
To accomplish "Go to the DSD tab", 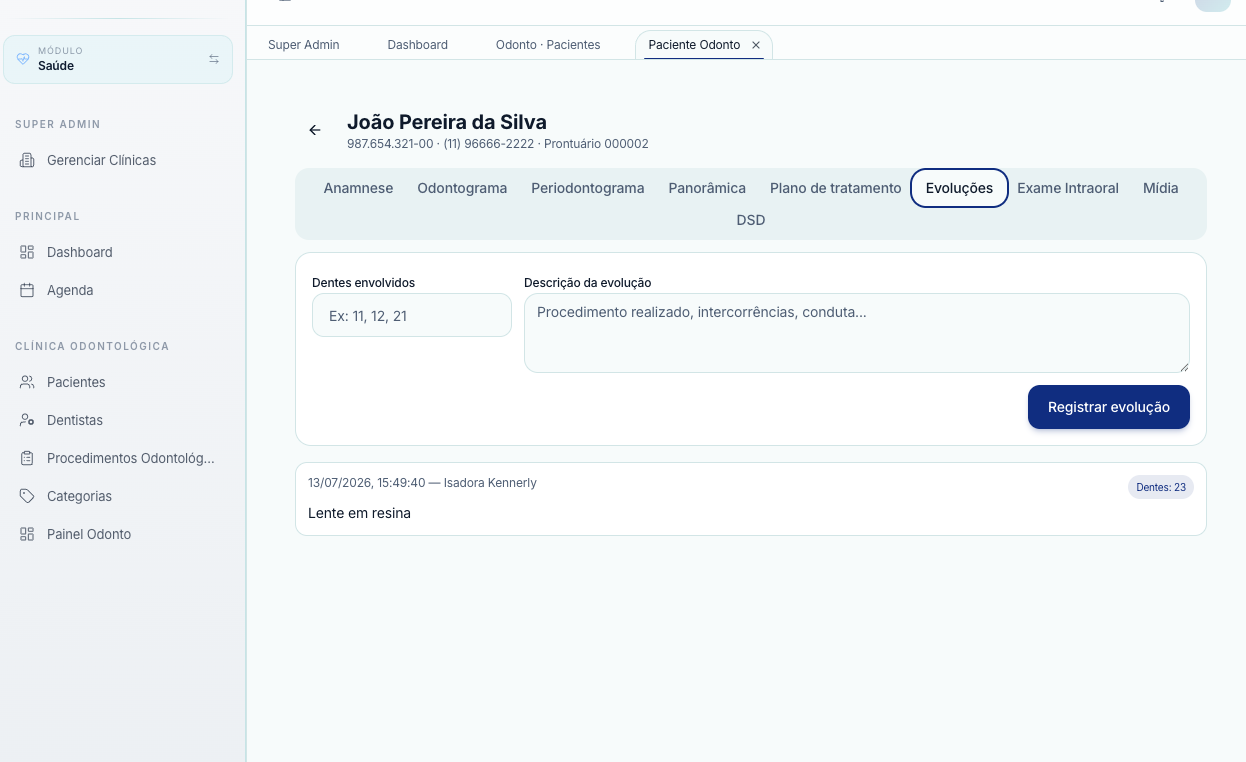I will coord(751,220).
